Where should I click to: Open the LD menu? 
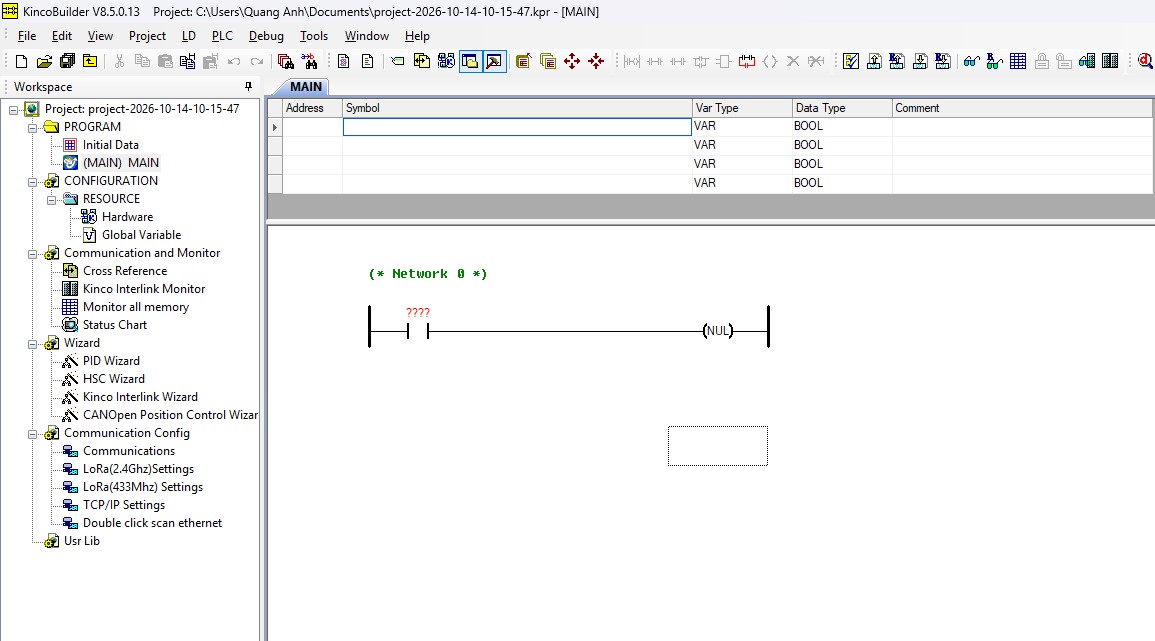(189, 36)
